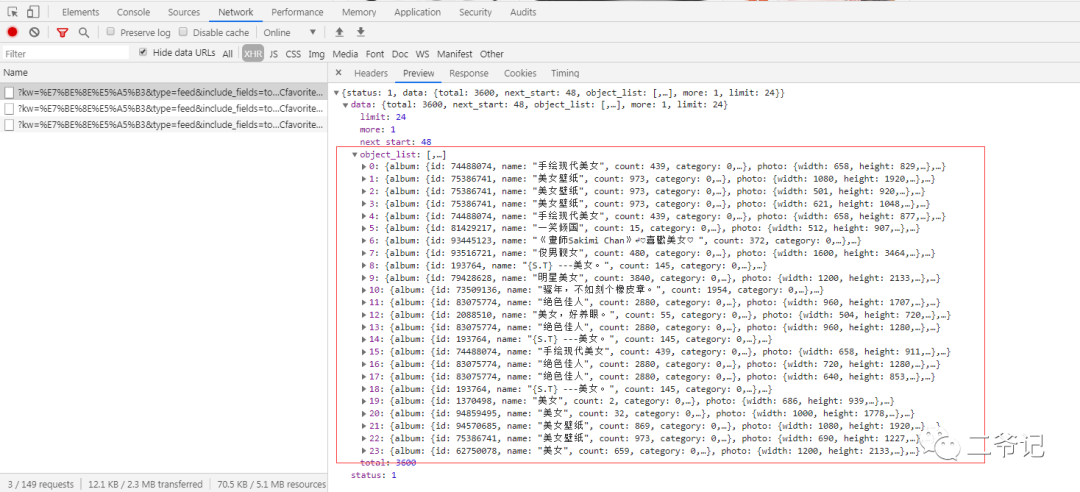The height and width of the screenshot is (492, 1080).
Task: Filter requests by Manifest
Action: (x=455, y=54)
